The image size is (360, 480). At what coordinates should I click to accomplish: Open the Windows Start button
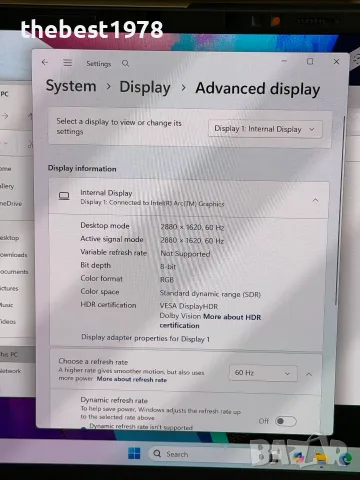[134, 453]
